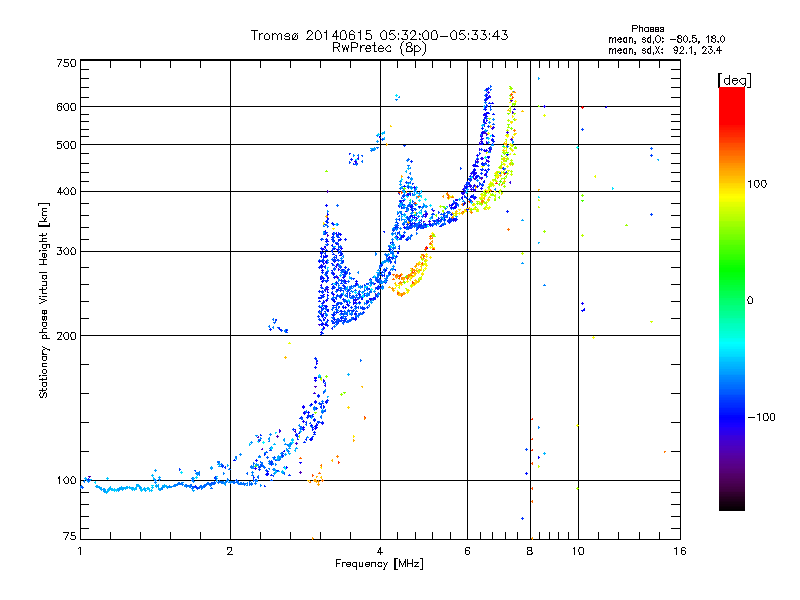Click the x-axis '16' frequency label
800x600 pixels.
pyautogui.click(x=680, y=551)
